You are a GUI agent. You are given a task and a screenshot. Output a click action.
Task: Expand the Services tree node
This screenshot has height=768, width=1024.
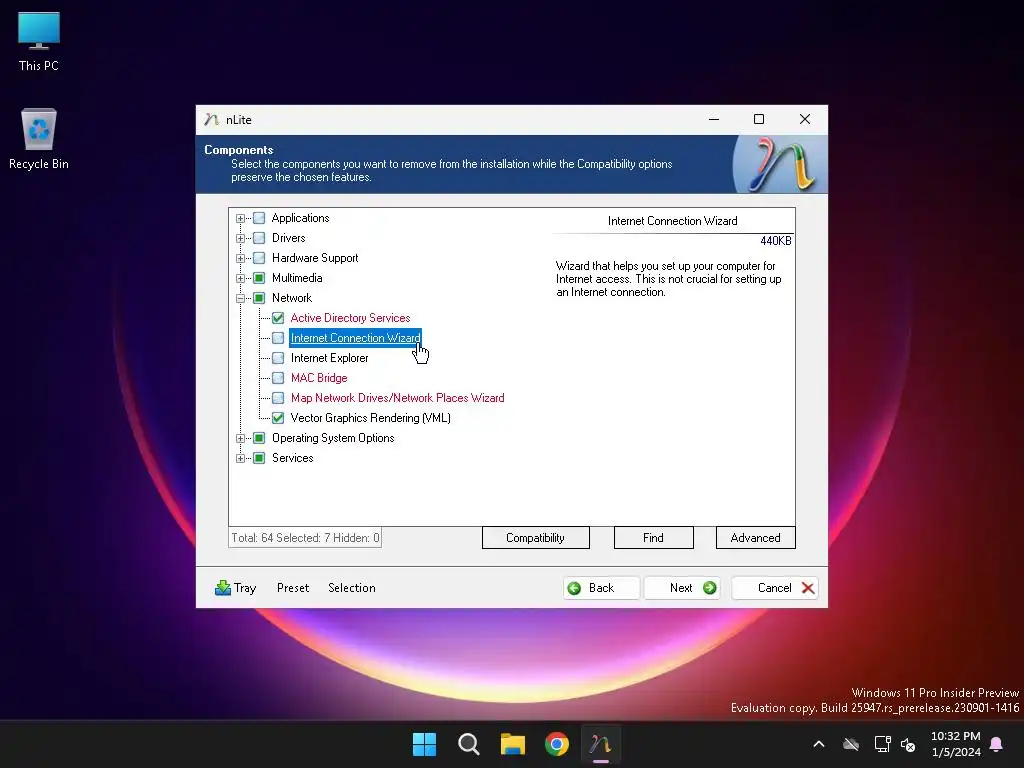coord(240,458)
